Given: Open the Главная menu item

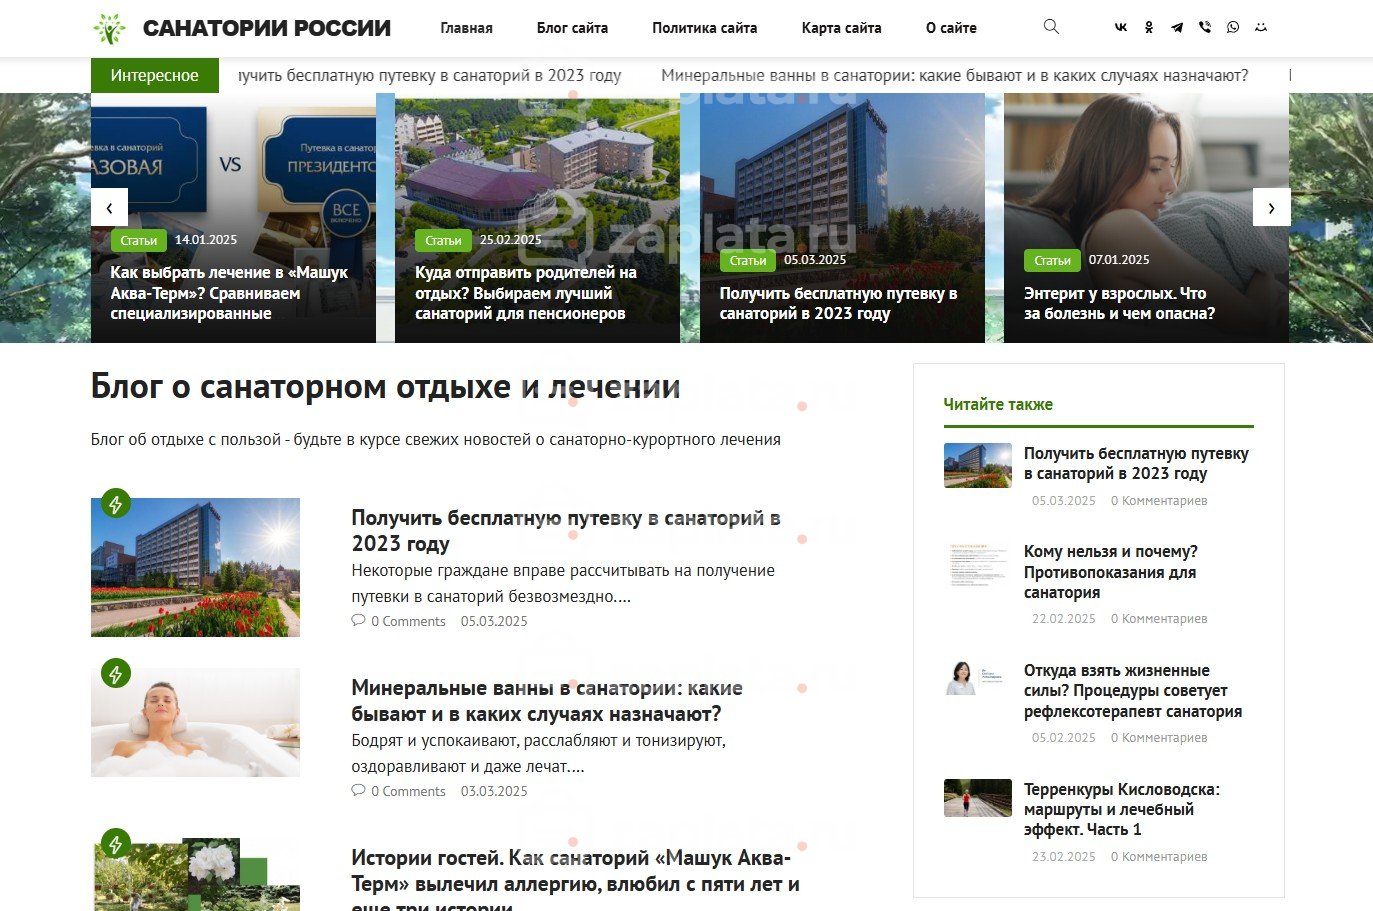Looking at the screenshot, I should tap(466, 28).
